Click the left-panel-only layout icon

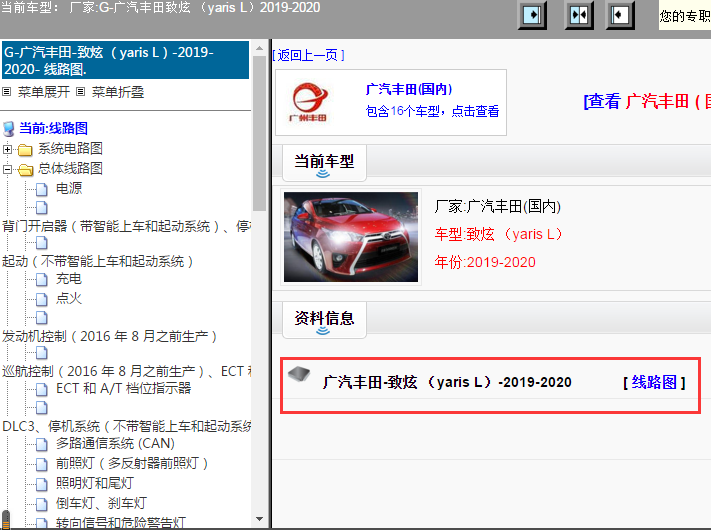point(532,15)
